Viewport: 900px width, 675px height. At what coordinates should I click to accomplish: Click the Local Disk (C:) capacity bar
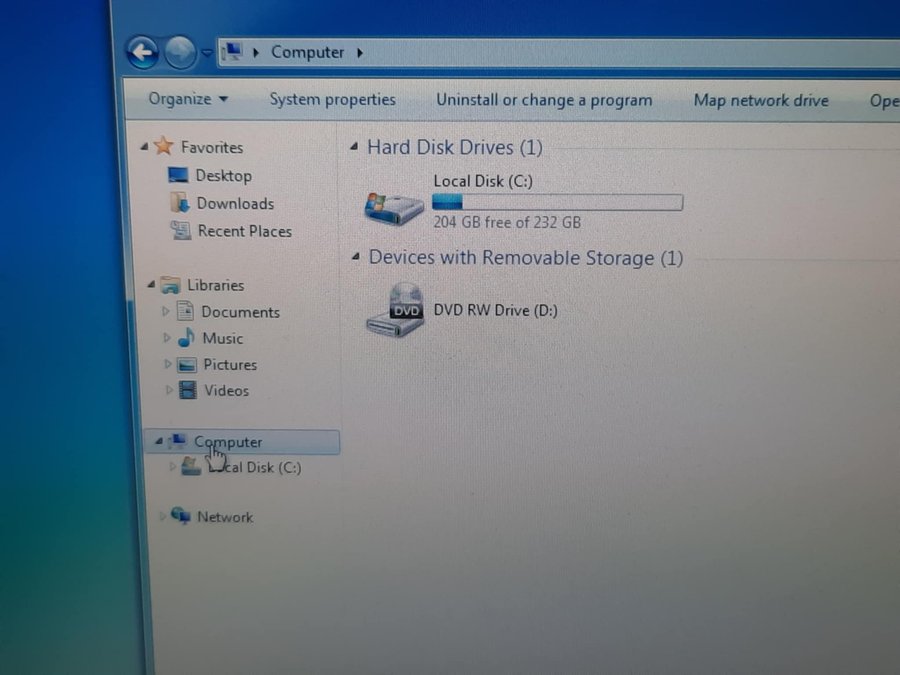pos(557,203)
